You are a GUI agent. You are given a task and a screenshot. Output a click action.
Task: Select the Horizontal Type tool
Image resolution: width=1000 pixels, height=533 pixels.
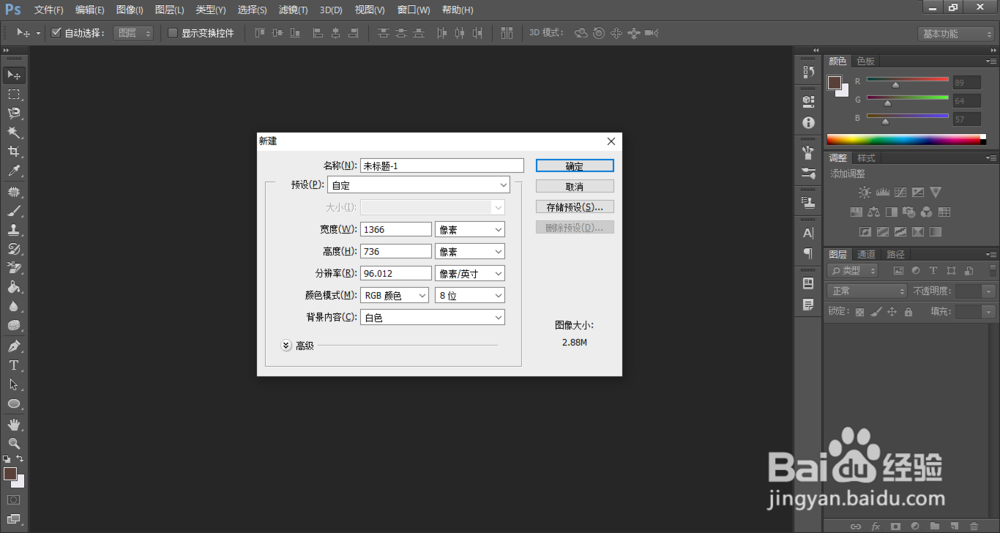tap(13, 365)
